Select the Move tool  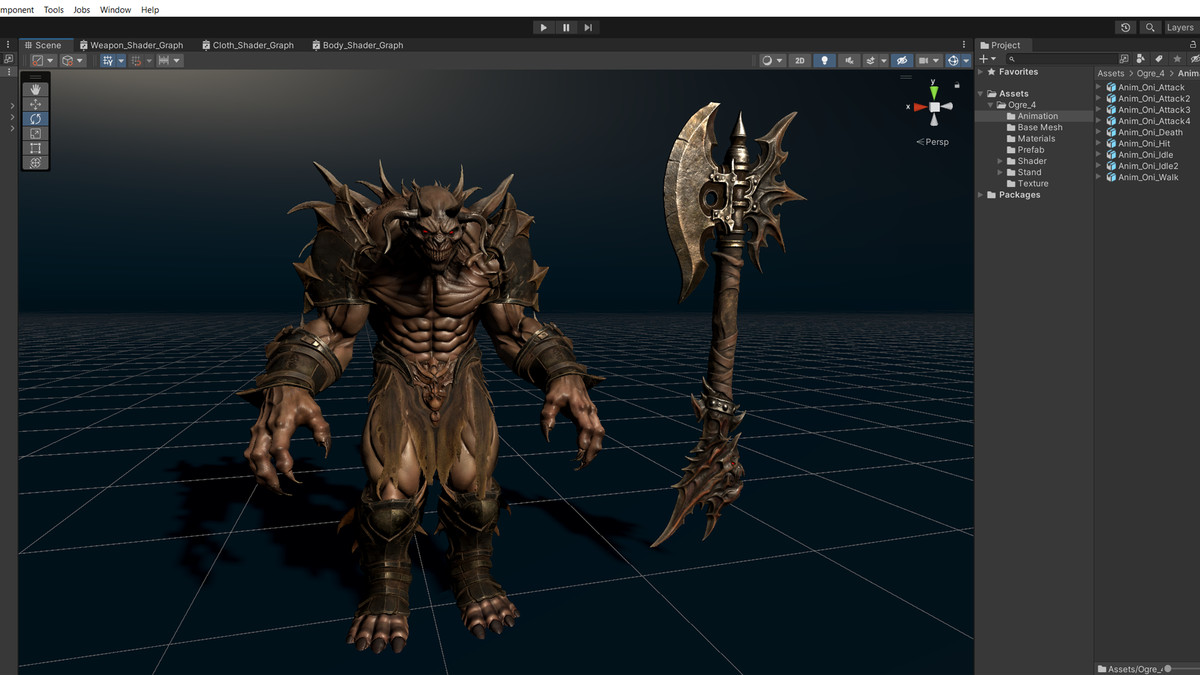click(35, 104)
